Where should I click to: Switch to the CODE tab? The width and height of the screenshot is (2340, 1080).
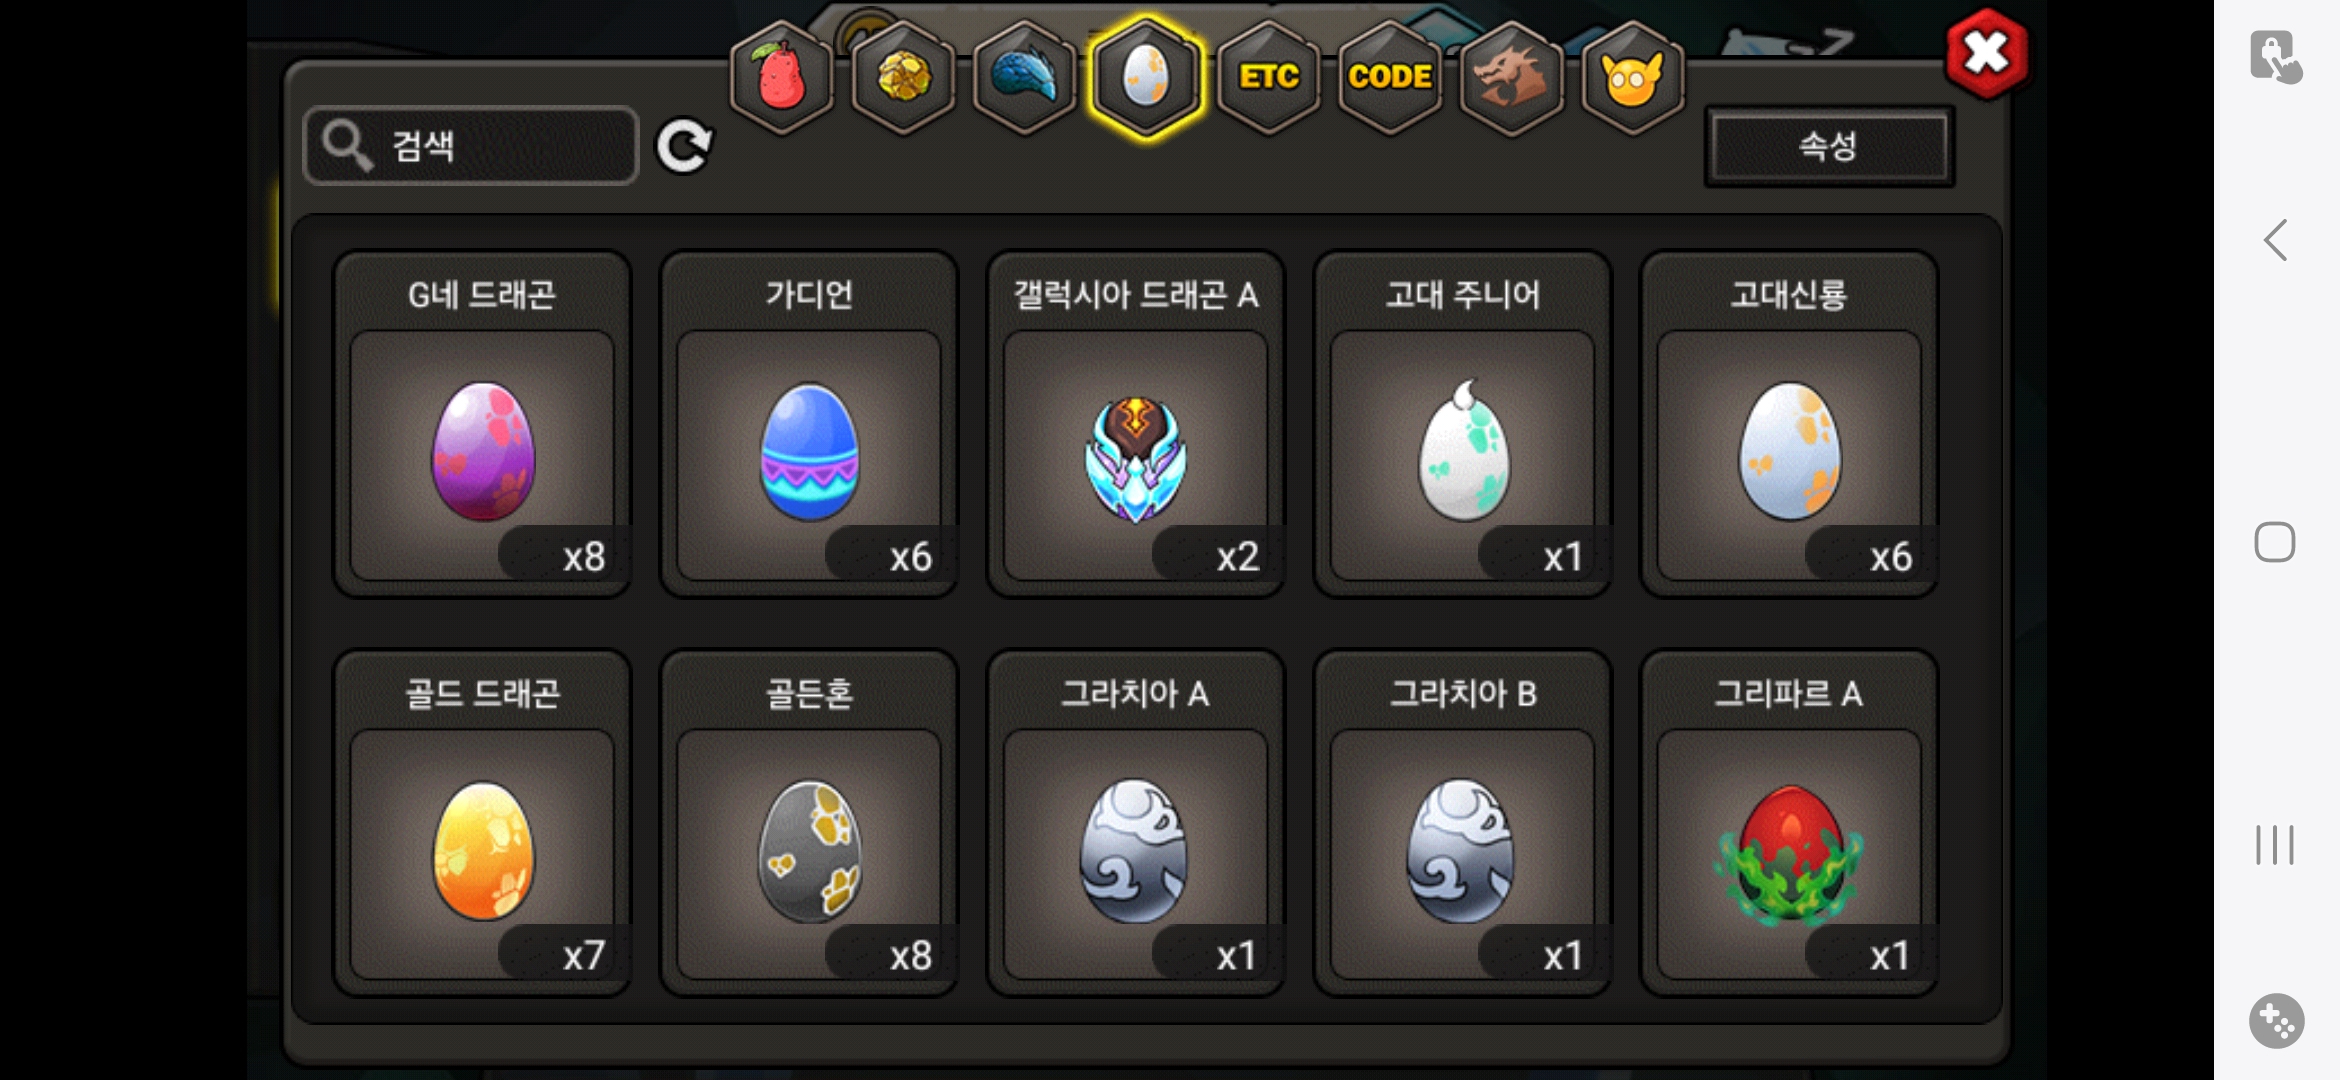tap(1390, 77)
